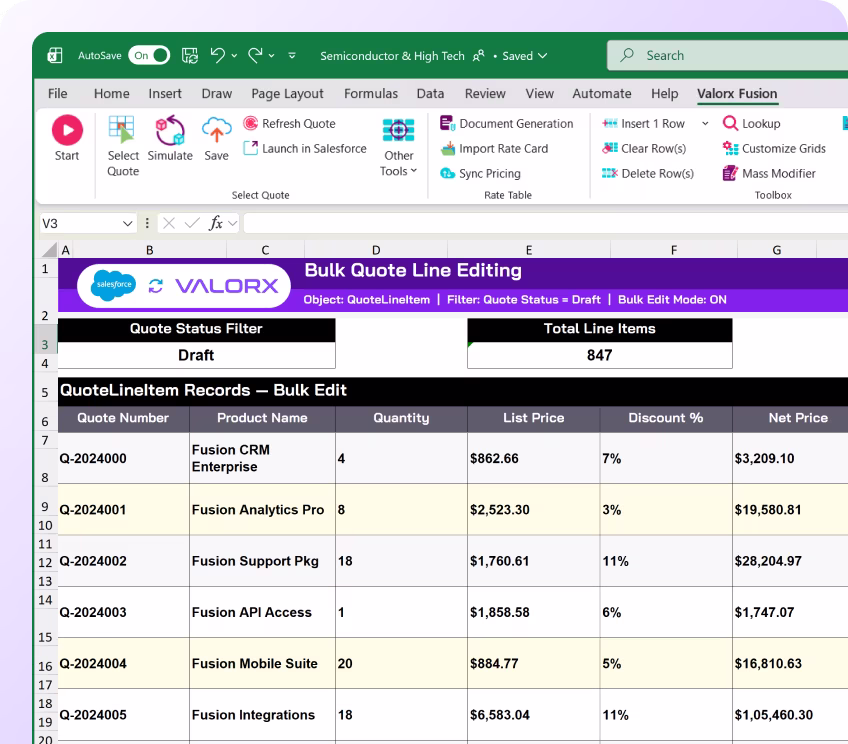Image resolution: width=848 pixels, height=744 pixels.
Task: Open the Lookup tool
Action: [752, 123]
